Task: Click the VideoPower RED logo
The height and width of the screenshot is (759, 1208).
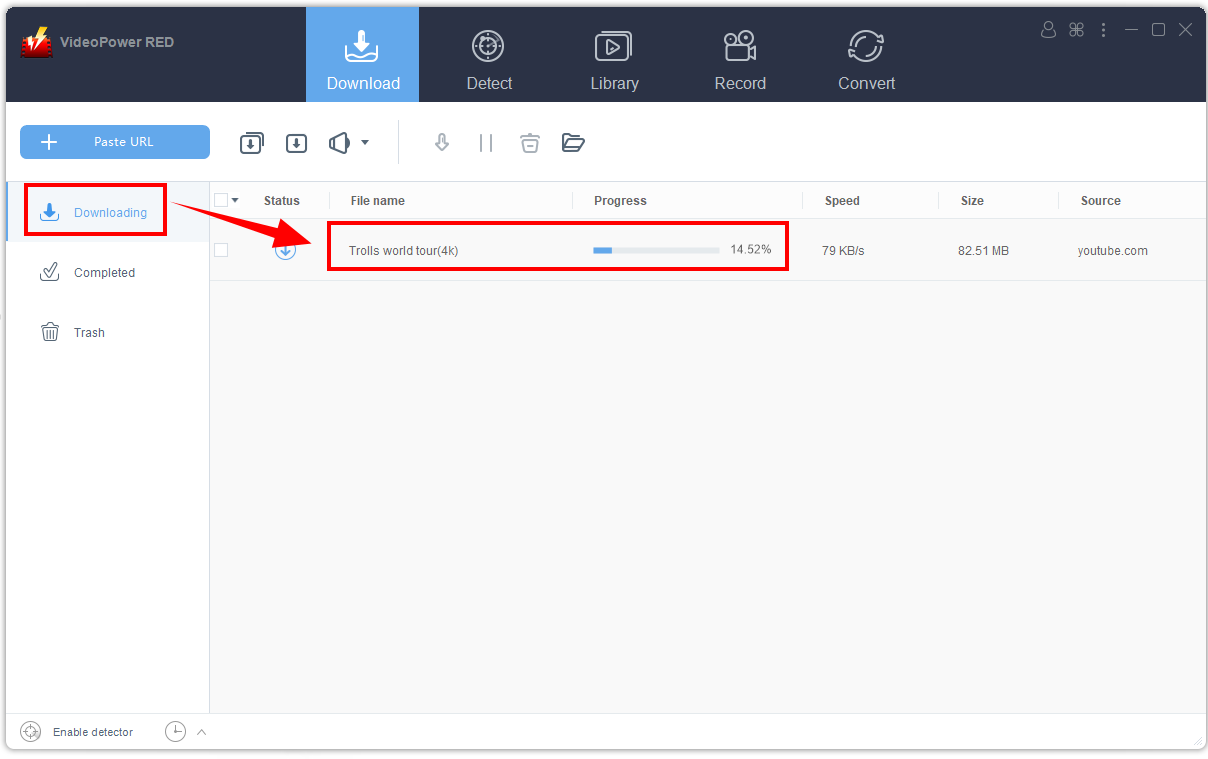Action: click(36, 42)
